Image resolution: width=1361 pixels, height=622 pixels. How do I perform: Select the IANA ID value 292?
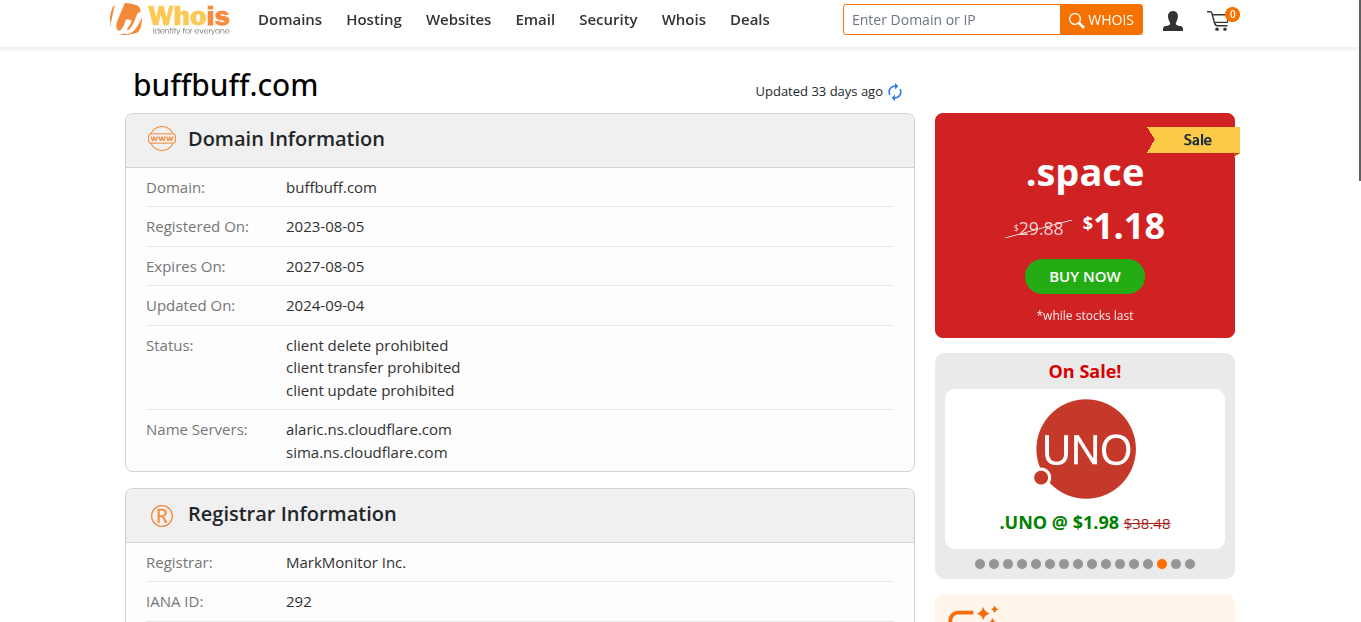click(x=299, y=602)
